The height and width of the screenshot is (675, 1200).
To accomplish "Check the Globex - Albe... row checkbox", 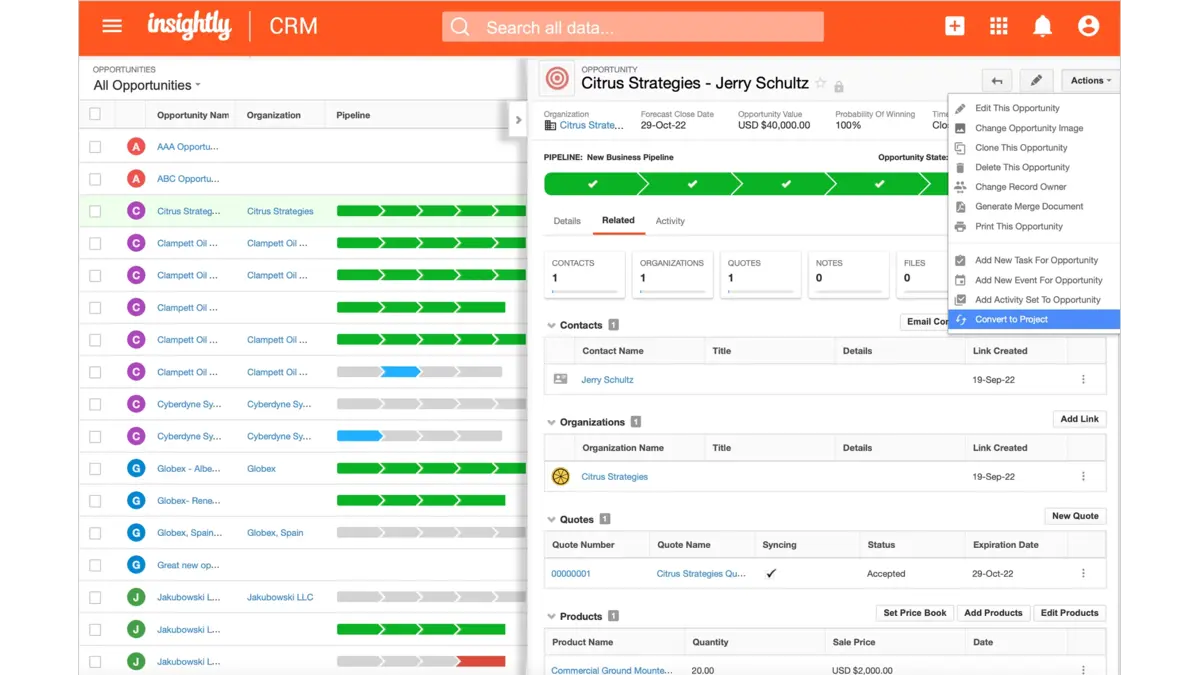I will coord(95,468).
